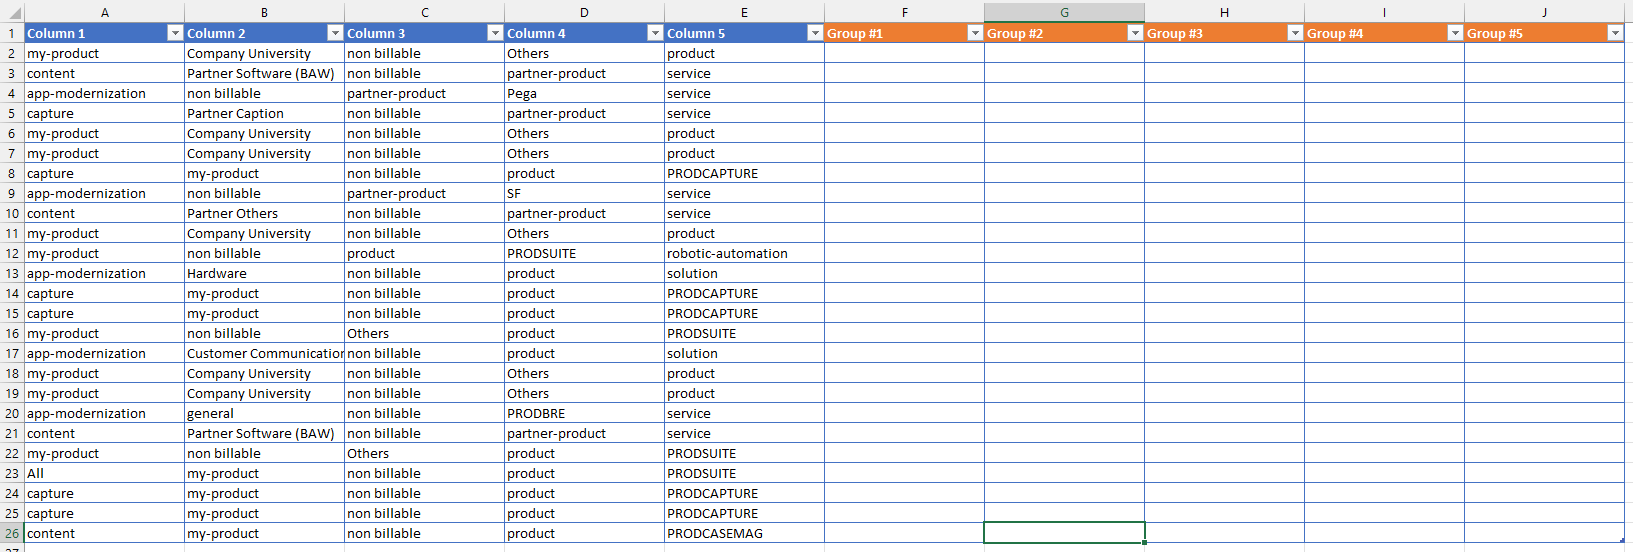Select column G header
The image size is (1633, 552).
(x=1065, y=12)
